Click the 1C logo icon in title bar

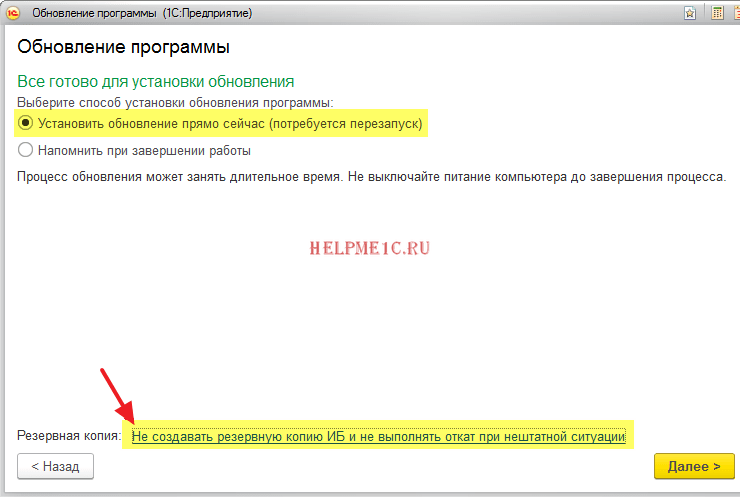[13, 13]
